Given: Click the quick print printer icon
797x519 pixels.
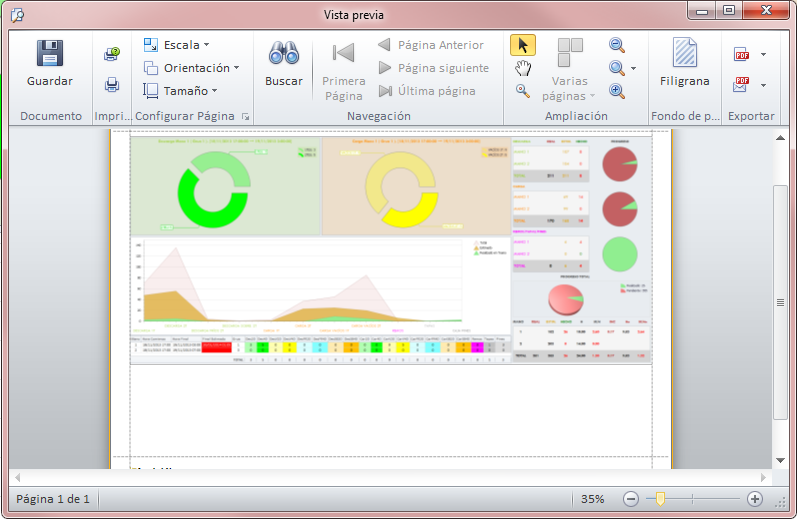Looking at the screenshot, I should point(112,85).
